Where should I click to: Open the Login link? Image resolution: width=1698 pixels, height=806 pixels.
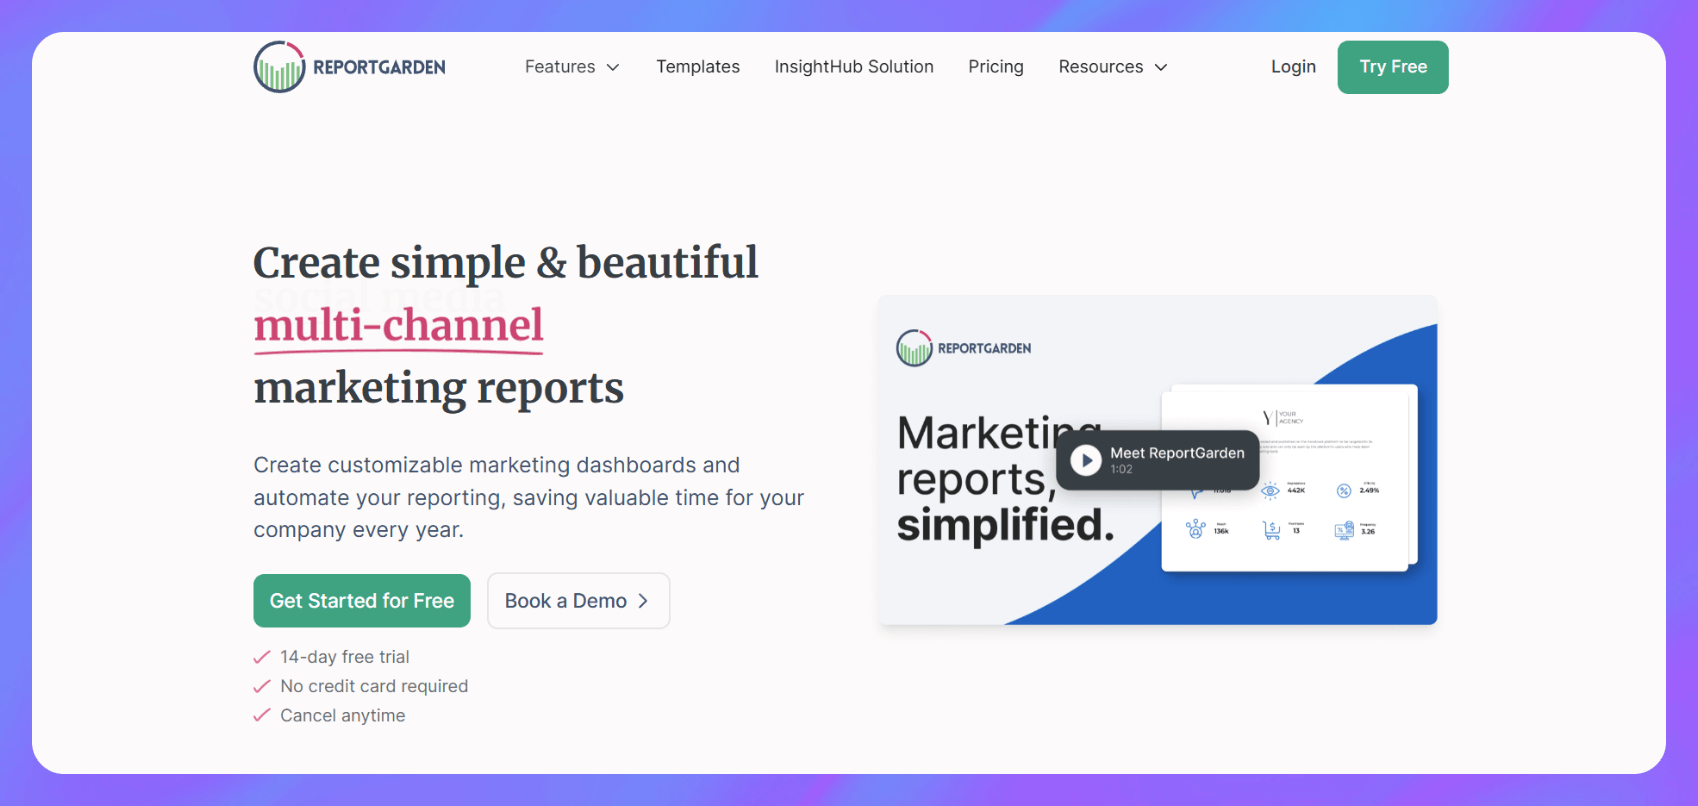[x=1293, y=67]
